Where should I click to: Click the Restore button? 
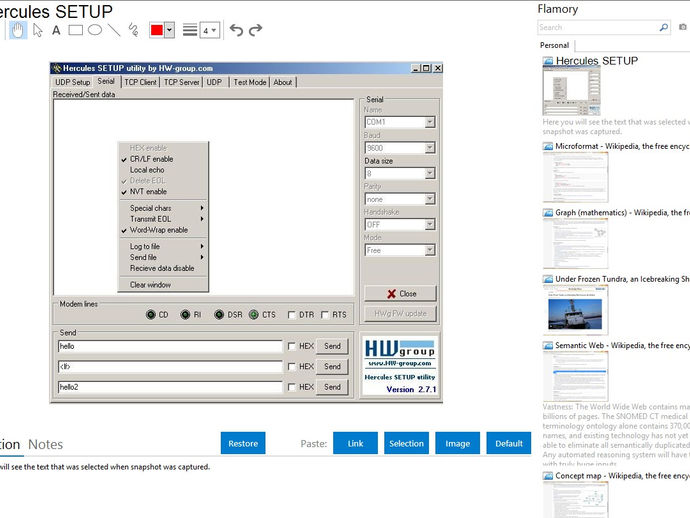point(243,443)
